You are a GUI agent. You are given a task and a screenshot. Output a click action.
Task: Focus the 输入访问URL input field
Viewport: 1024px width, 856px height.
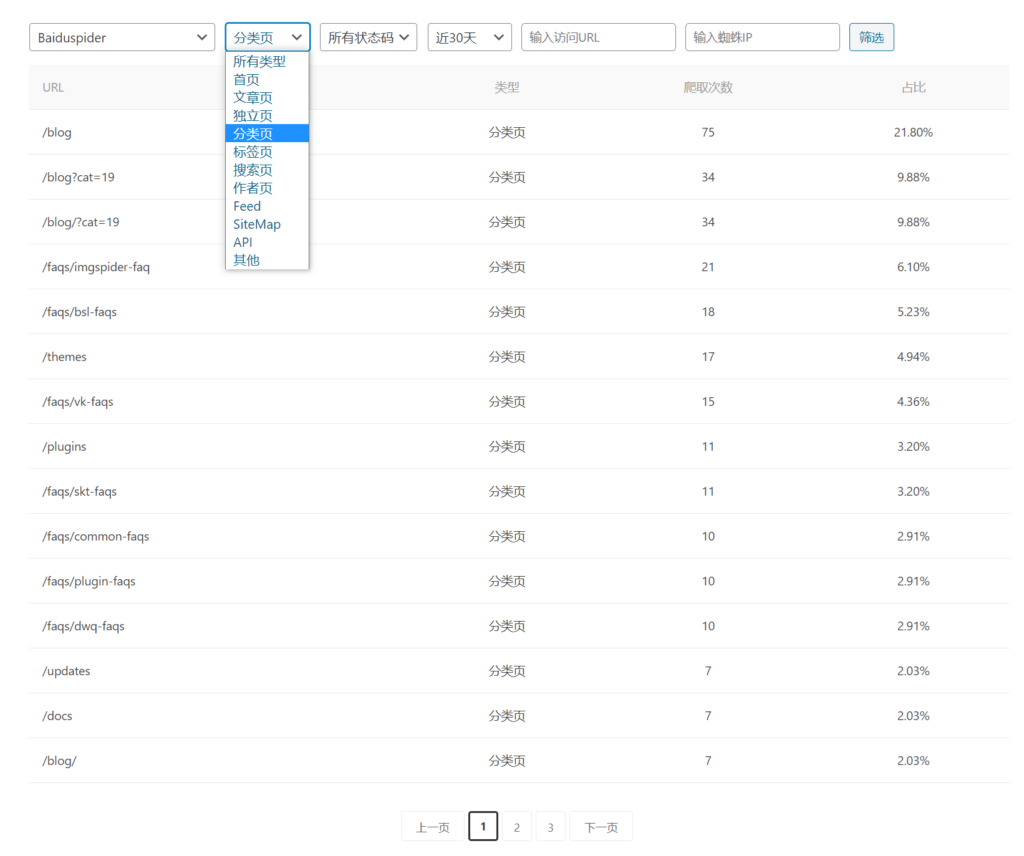point(598,38)
